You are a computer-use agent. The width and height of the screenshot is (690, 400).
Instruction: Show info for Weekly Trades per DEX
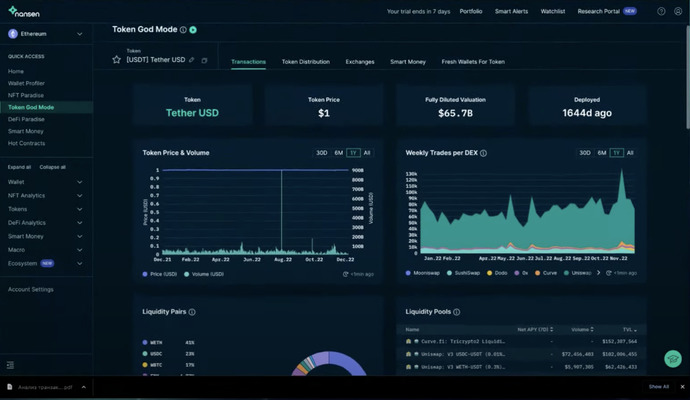[483, 153]
